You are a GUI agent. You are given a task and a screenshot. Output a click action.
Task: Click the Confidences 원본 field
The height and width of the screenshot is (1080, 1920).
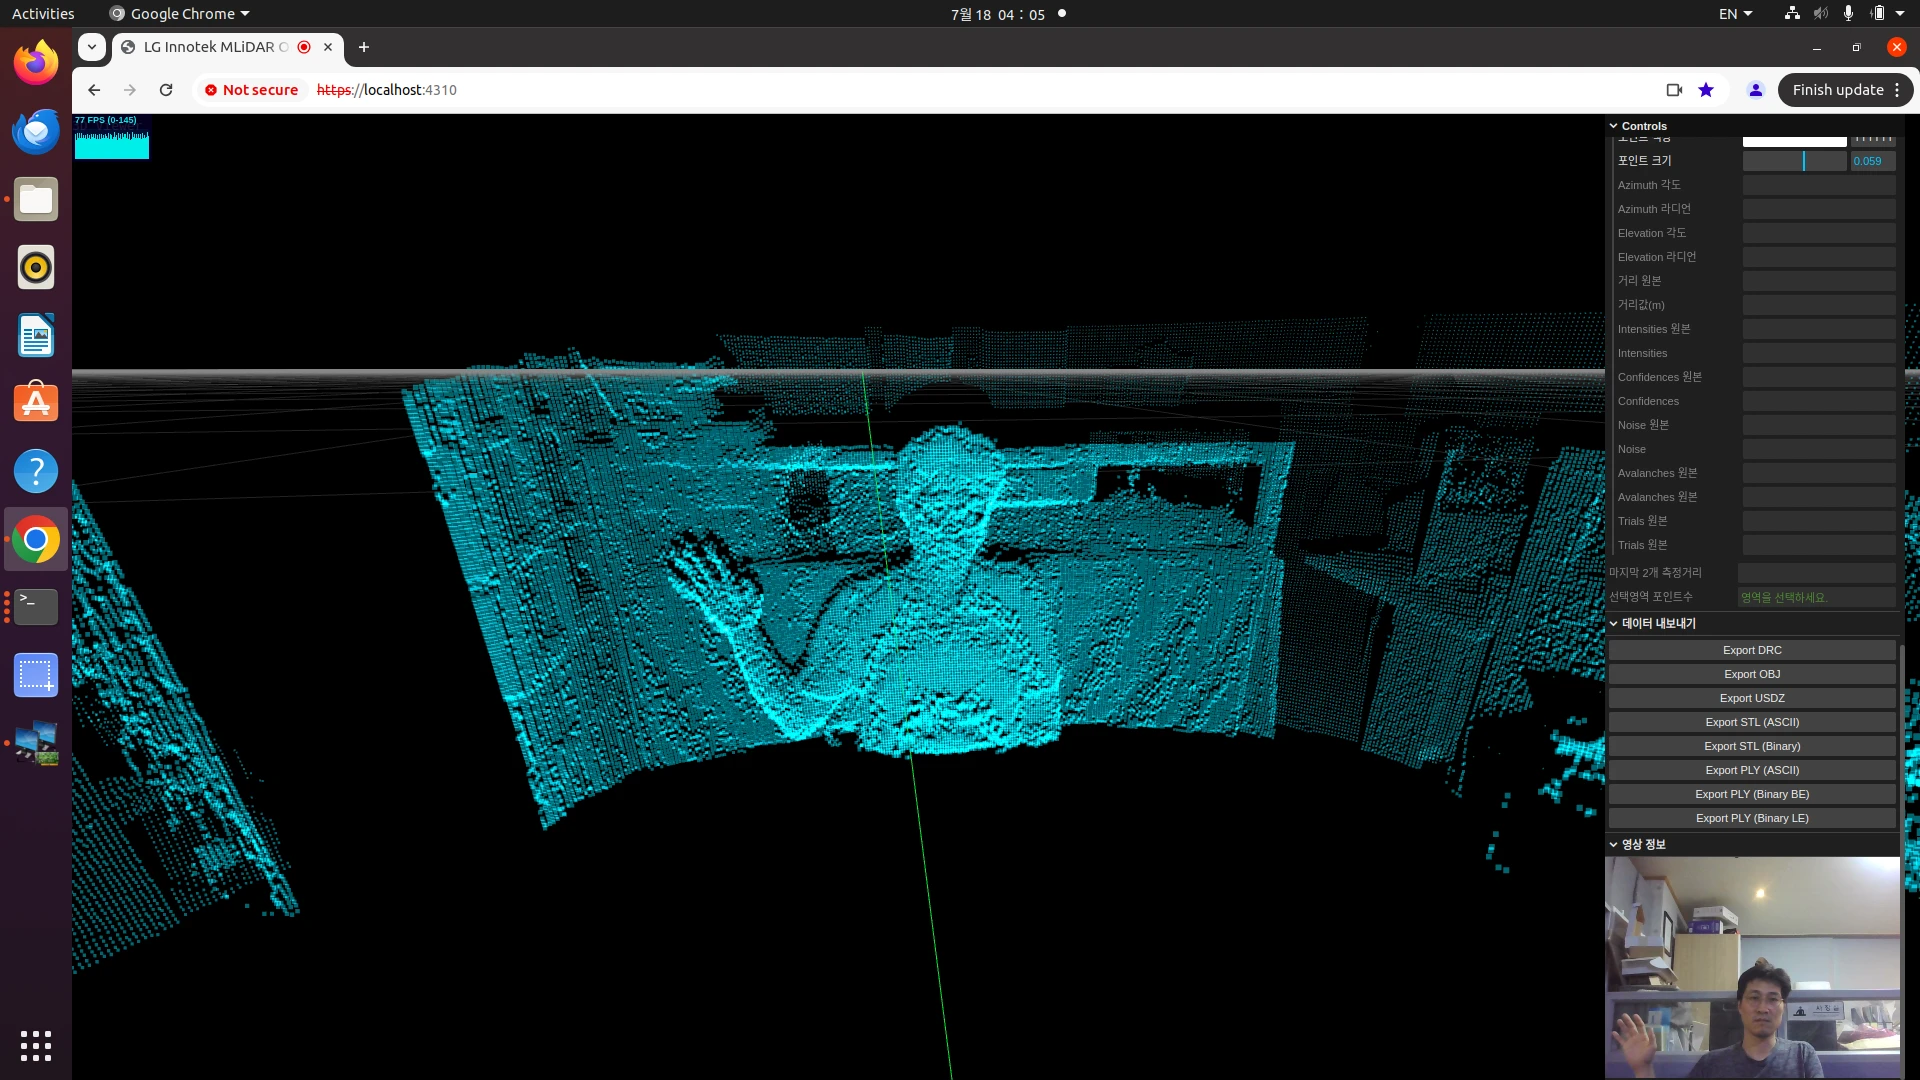(1819, 377)
